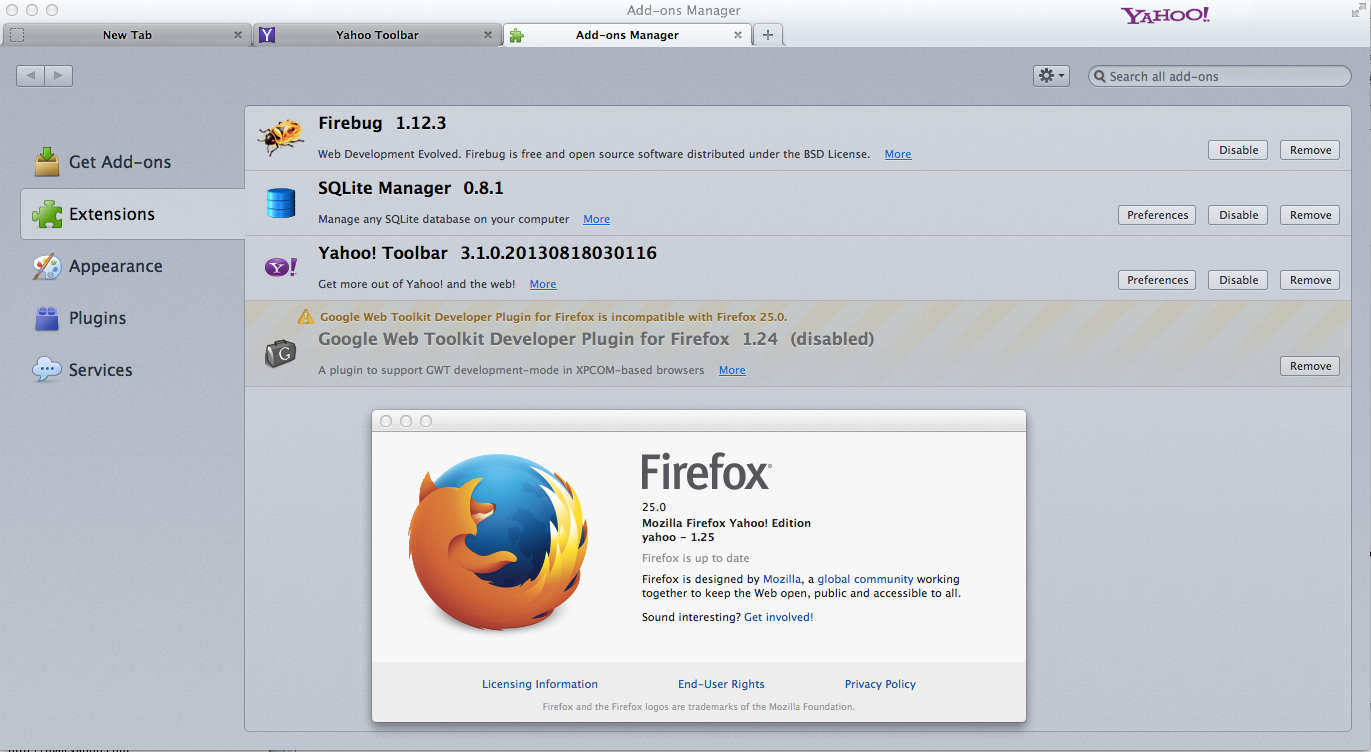Viewport: 1371px width, 752px height.
Task: Open the gear tools dropdown menu
Action: coord(1051,76)
